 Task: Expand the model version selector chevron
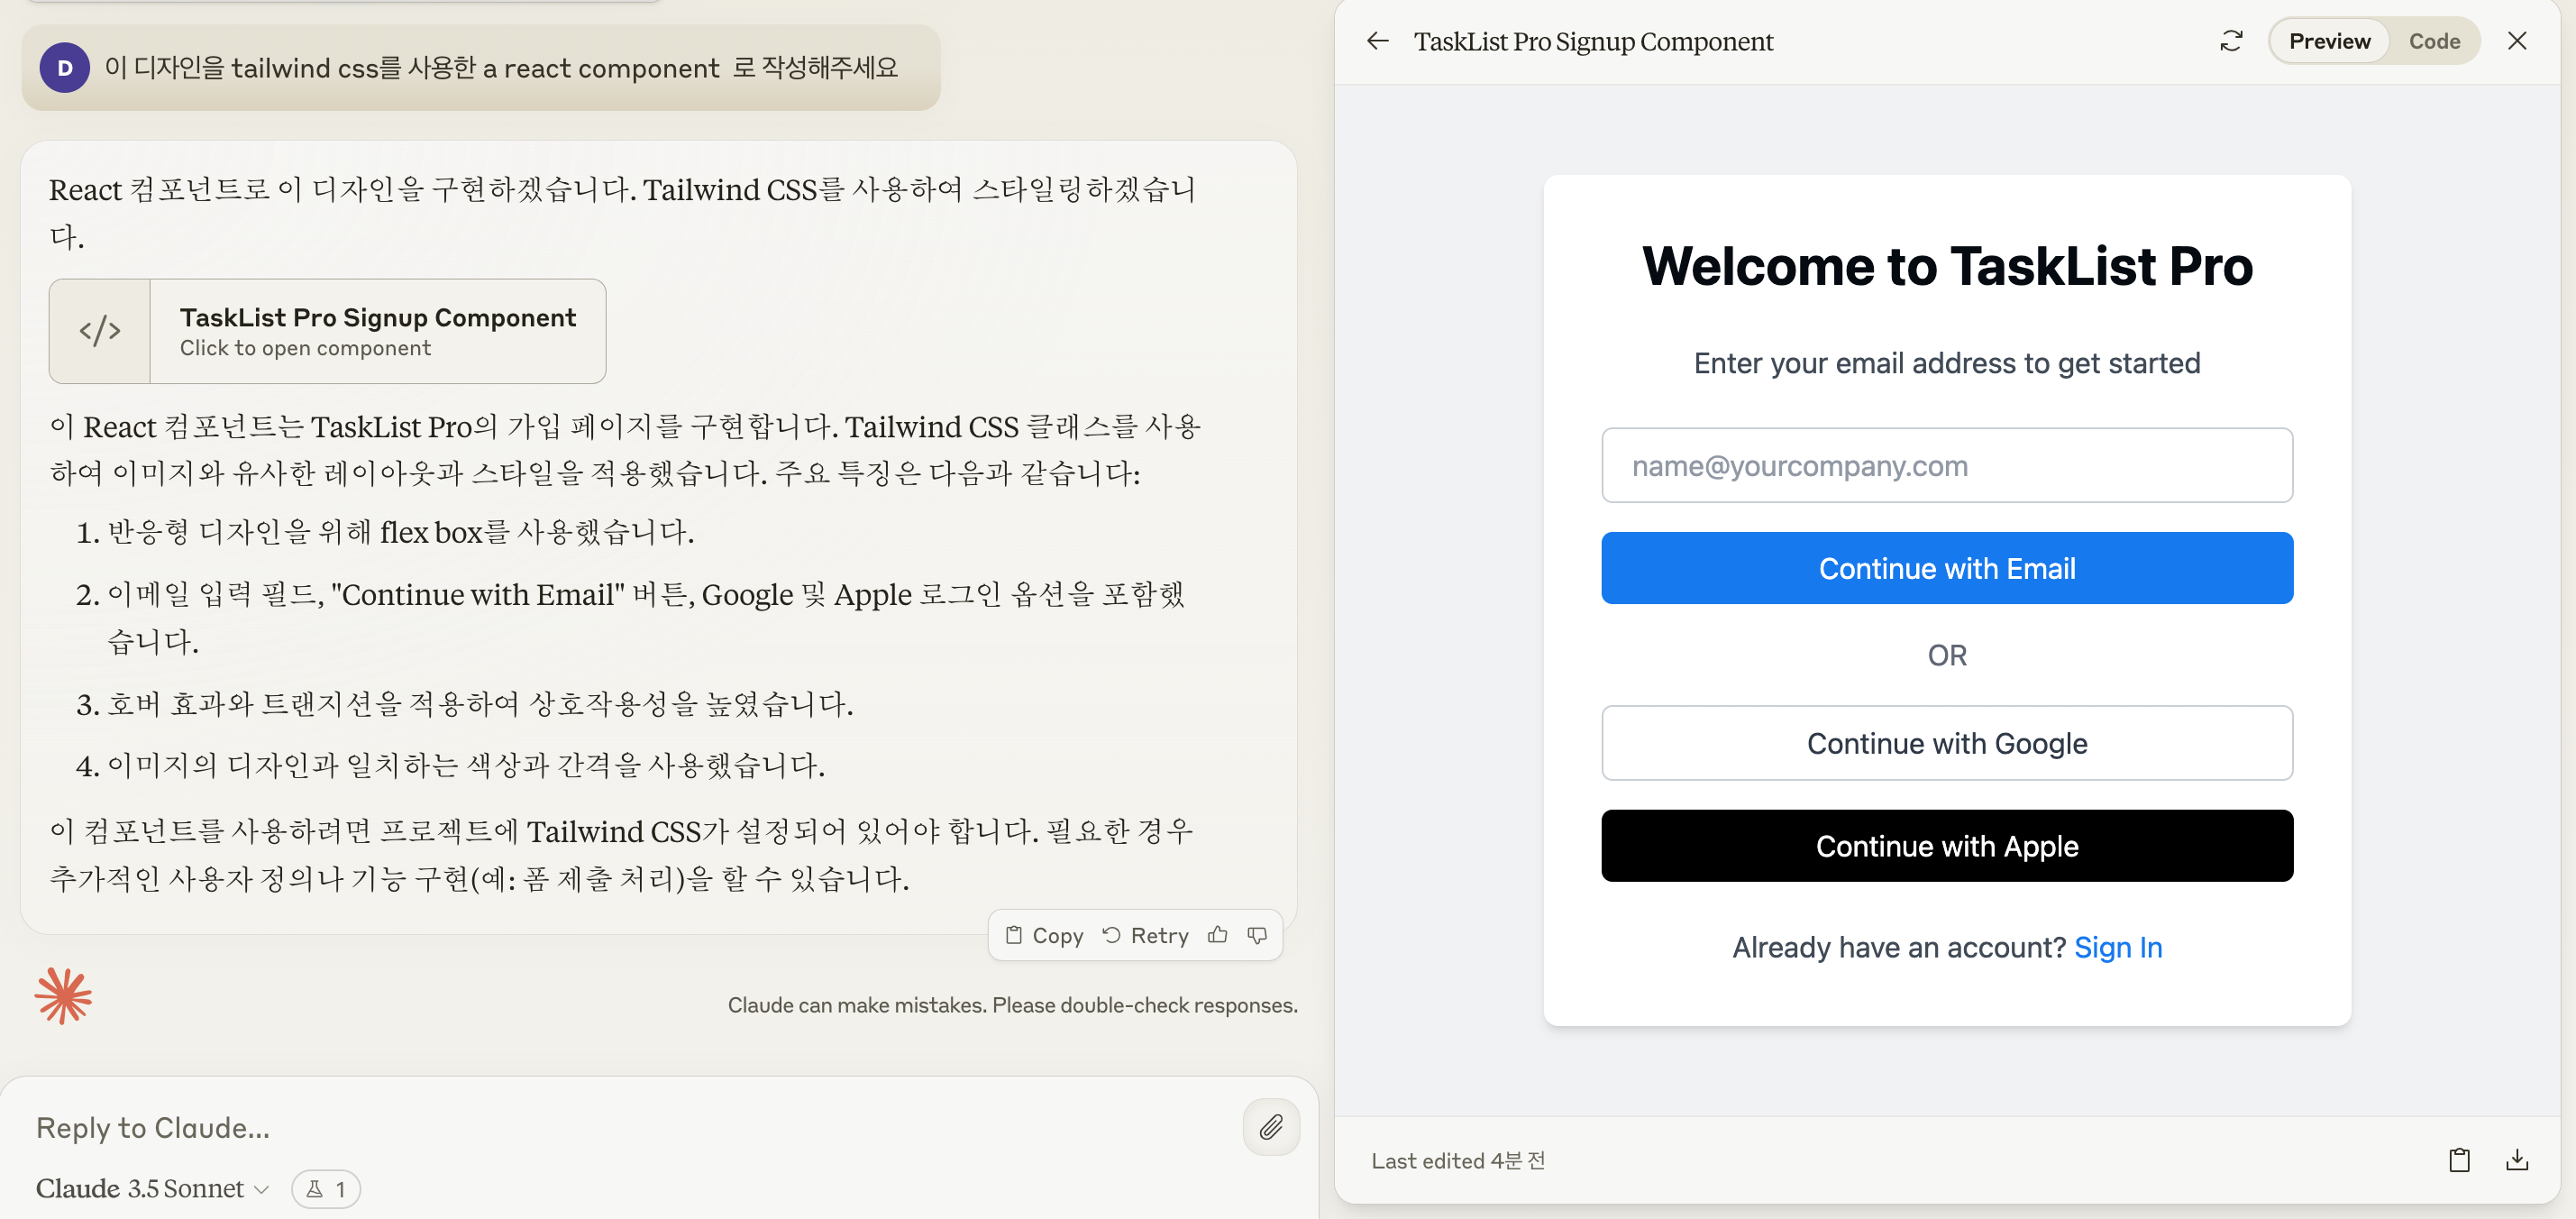coord(261,1187)
